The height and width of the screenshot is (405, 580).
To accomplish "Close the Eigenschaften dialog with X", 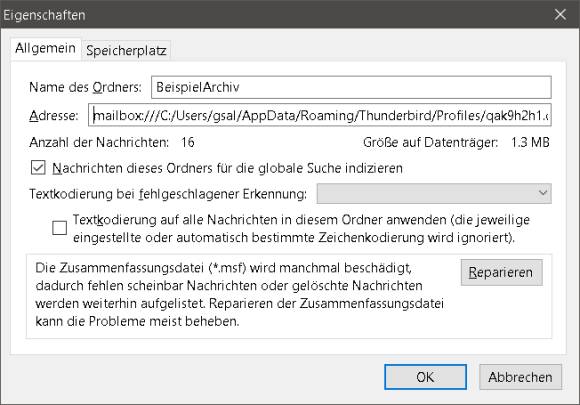I will tap(560, 14).
